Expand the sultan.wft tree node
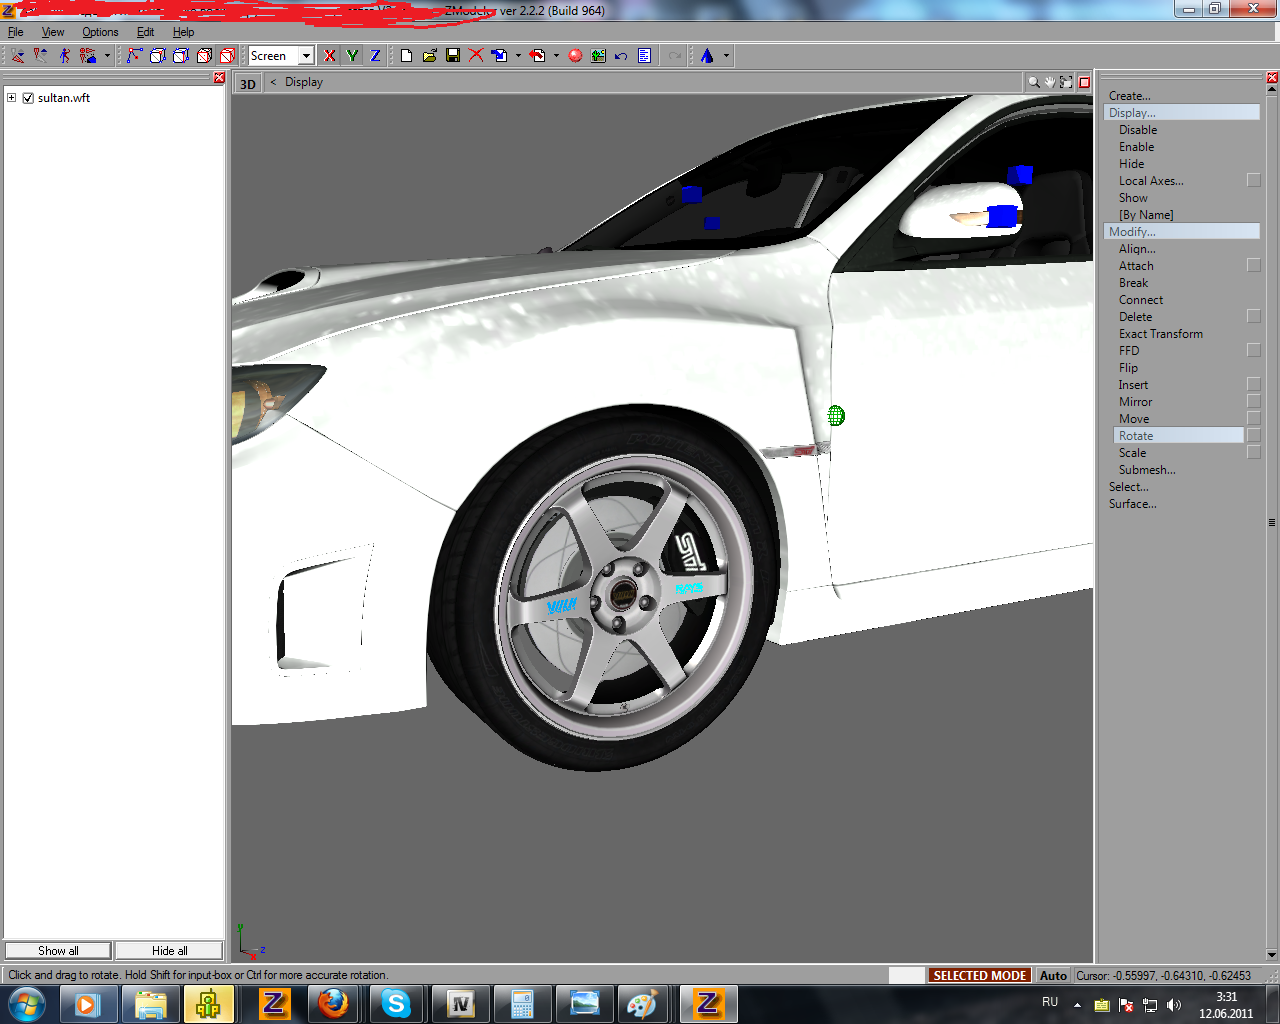 [x=12, y=98]
